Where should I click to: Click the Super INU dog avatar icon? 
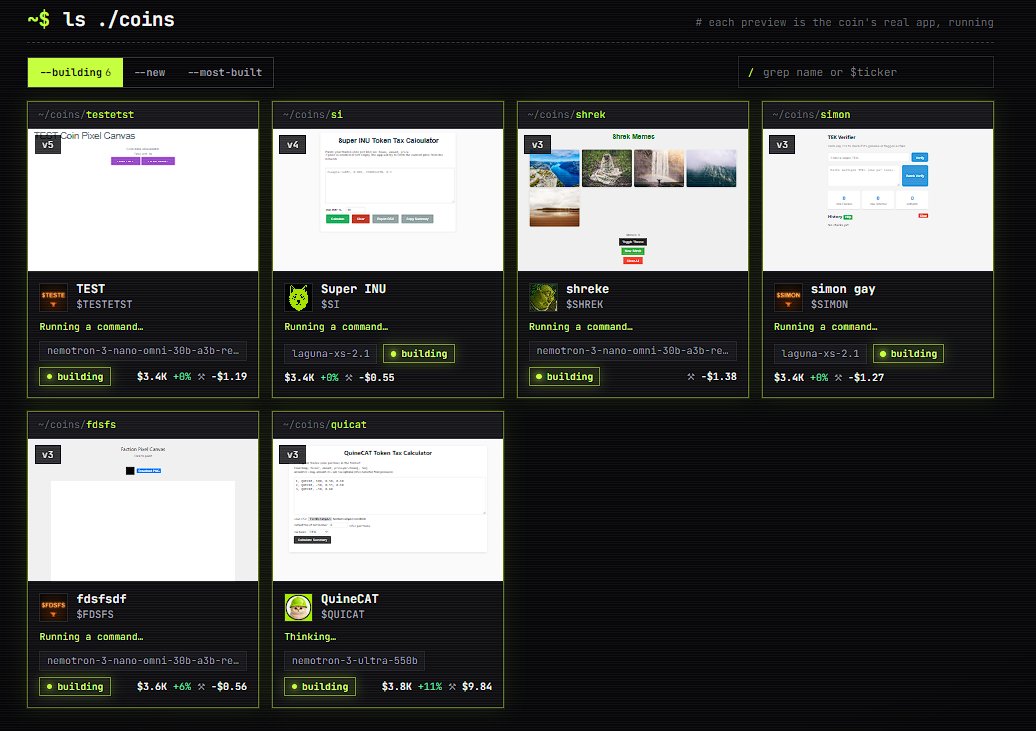pos(298,297)
